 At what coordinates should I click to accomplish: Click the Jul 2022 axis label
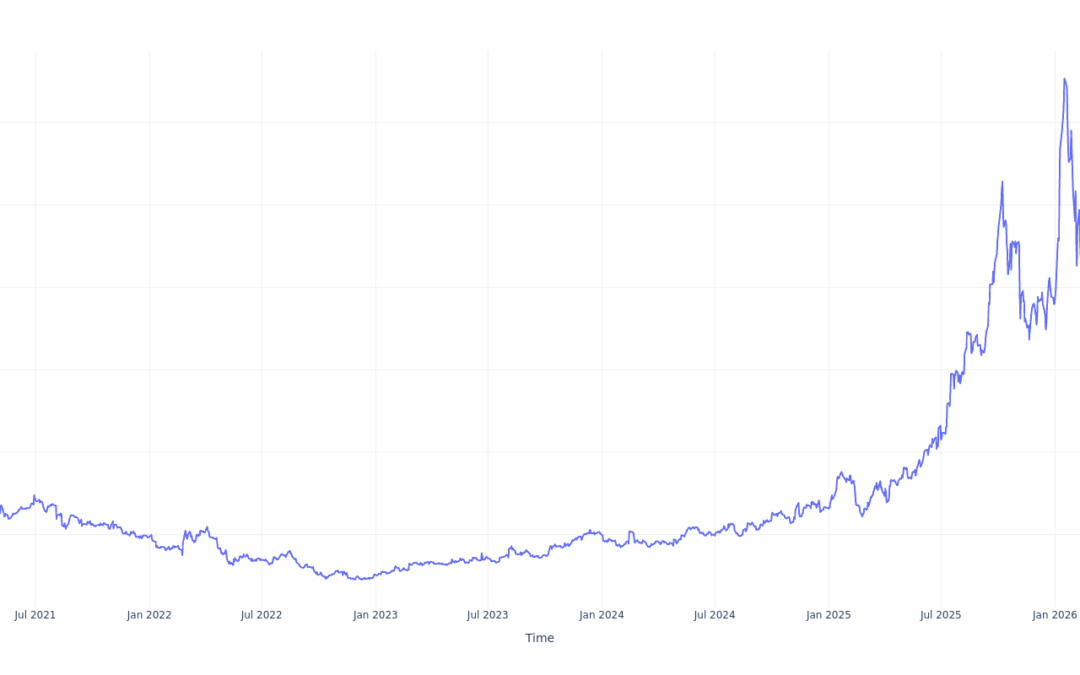coord(262,614)
